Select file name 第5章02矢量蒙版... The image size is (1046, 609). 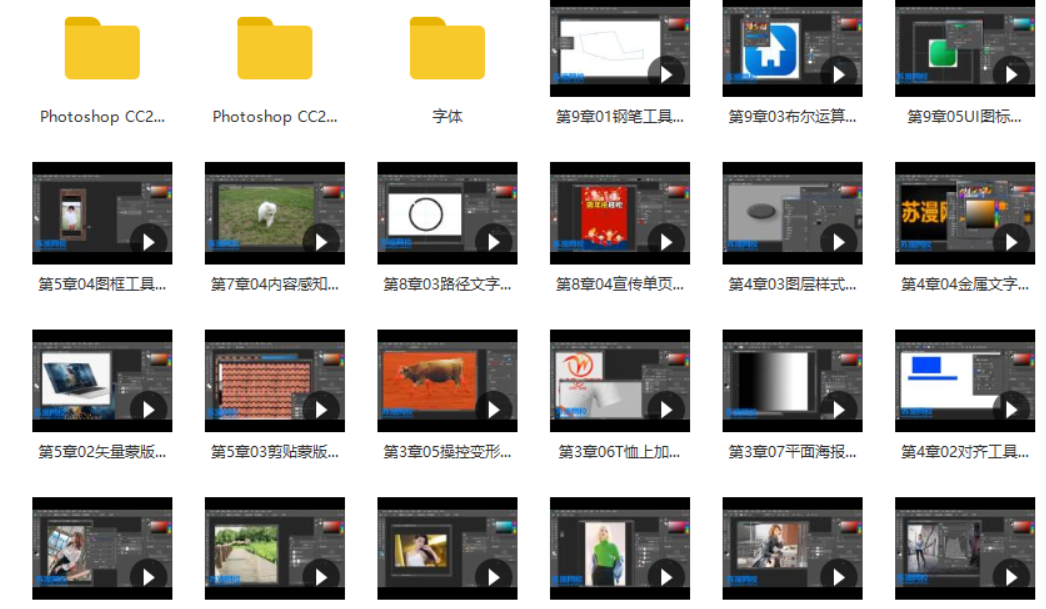102,452
